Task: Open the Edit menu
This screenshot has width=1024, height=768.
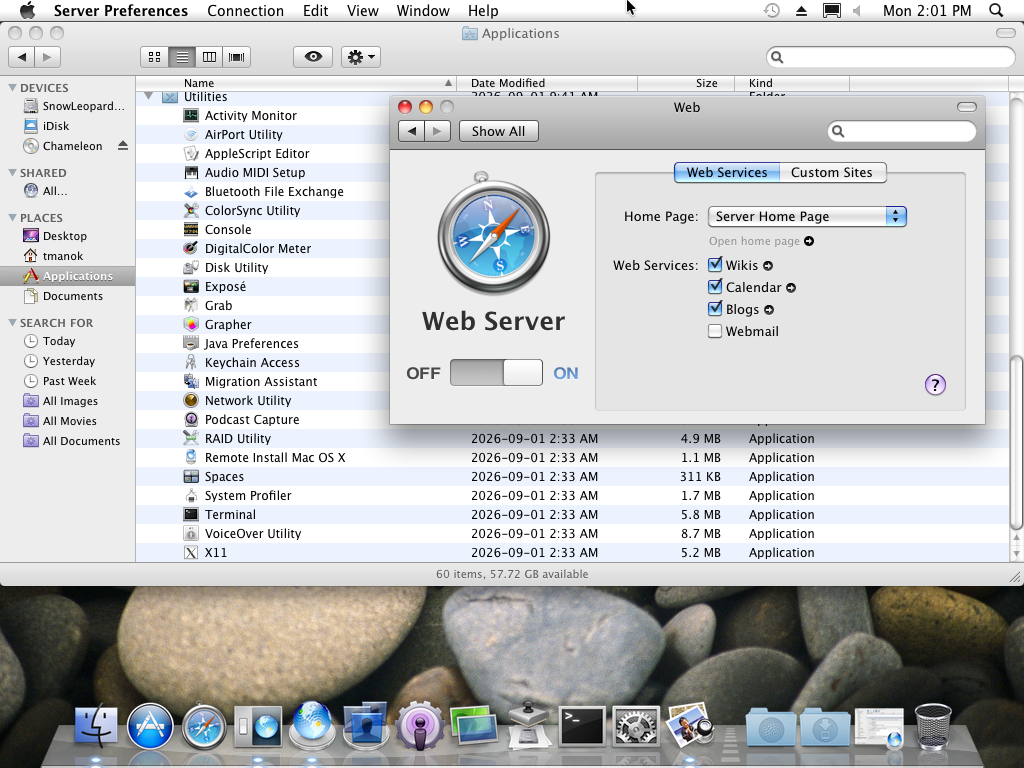Action: [x=315, y=10]
